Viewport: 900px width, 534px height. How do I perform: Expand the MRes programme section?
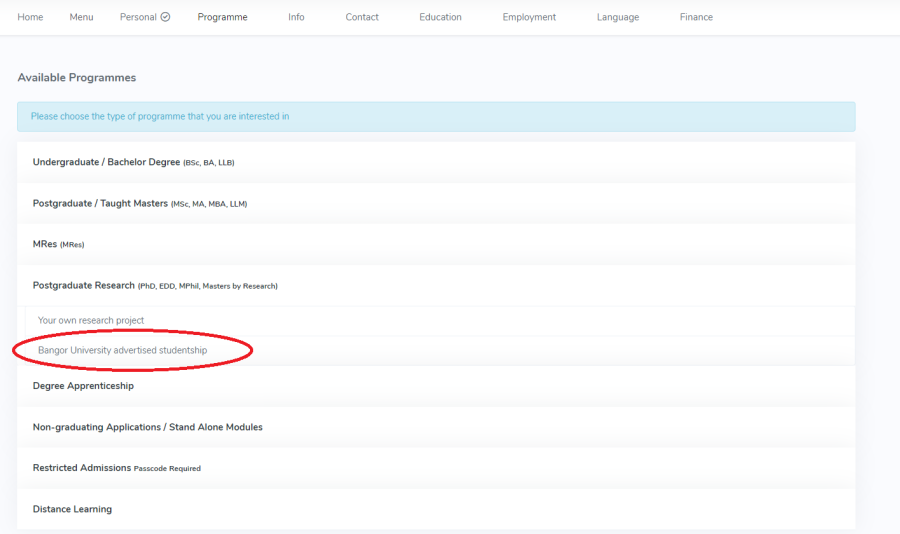[436, 244]
